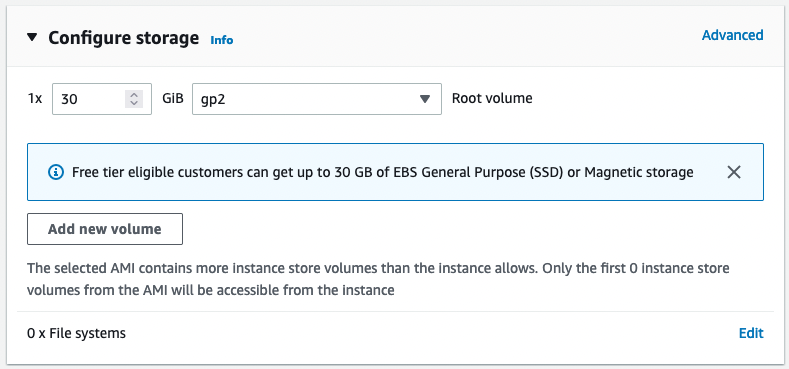Open the gp2 volume type dropdown
This screenshot has height=369, width=789.
coord(317,99)
